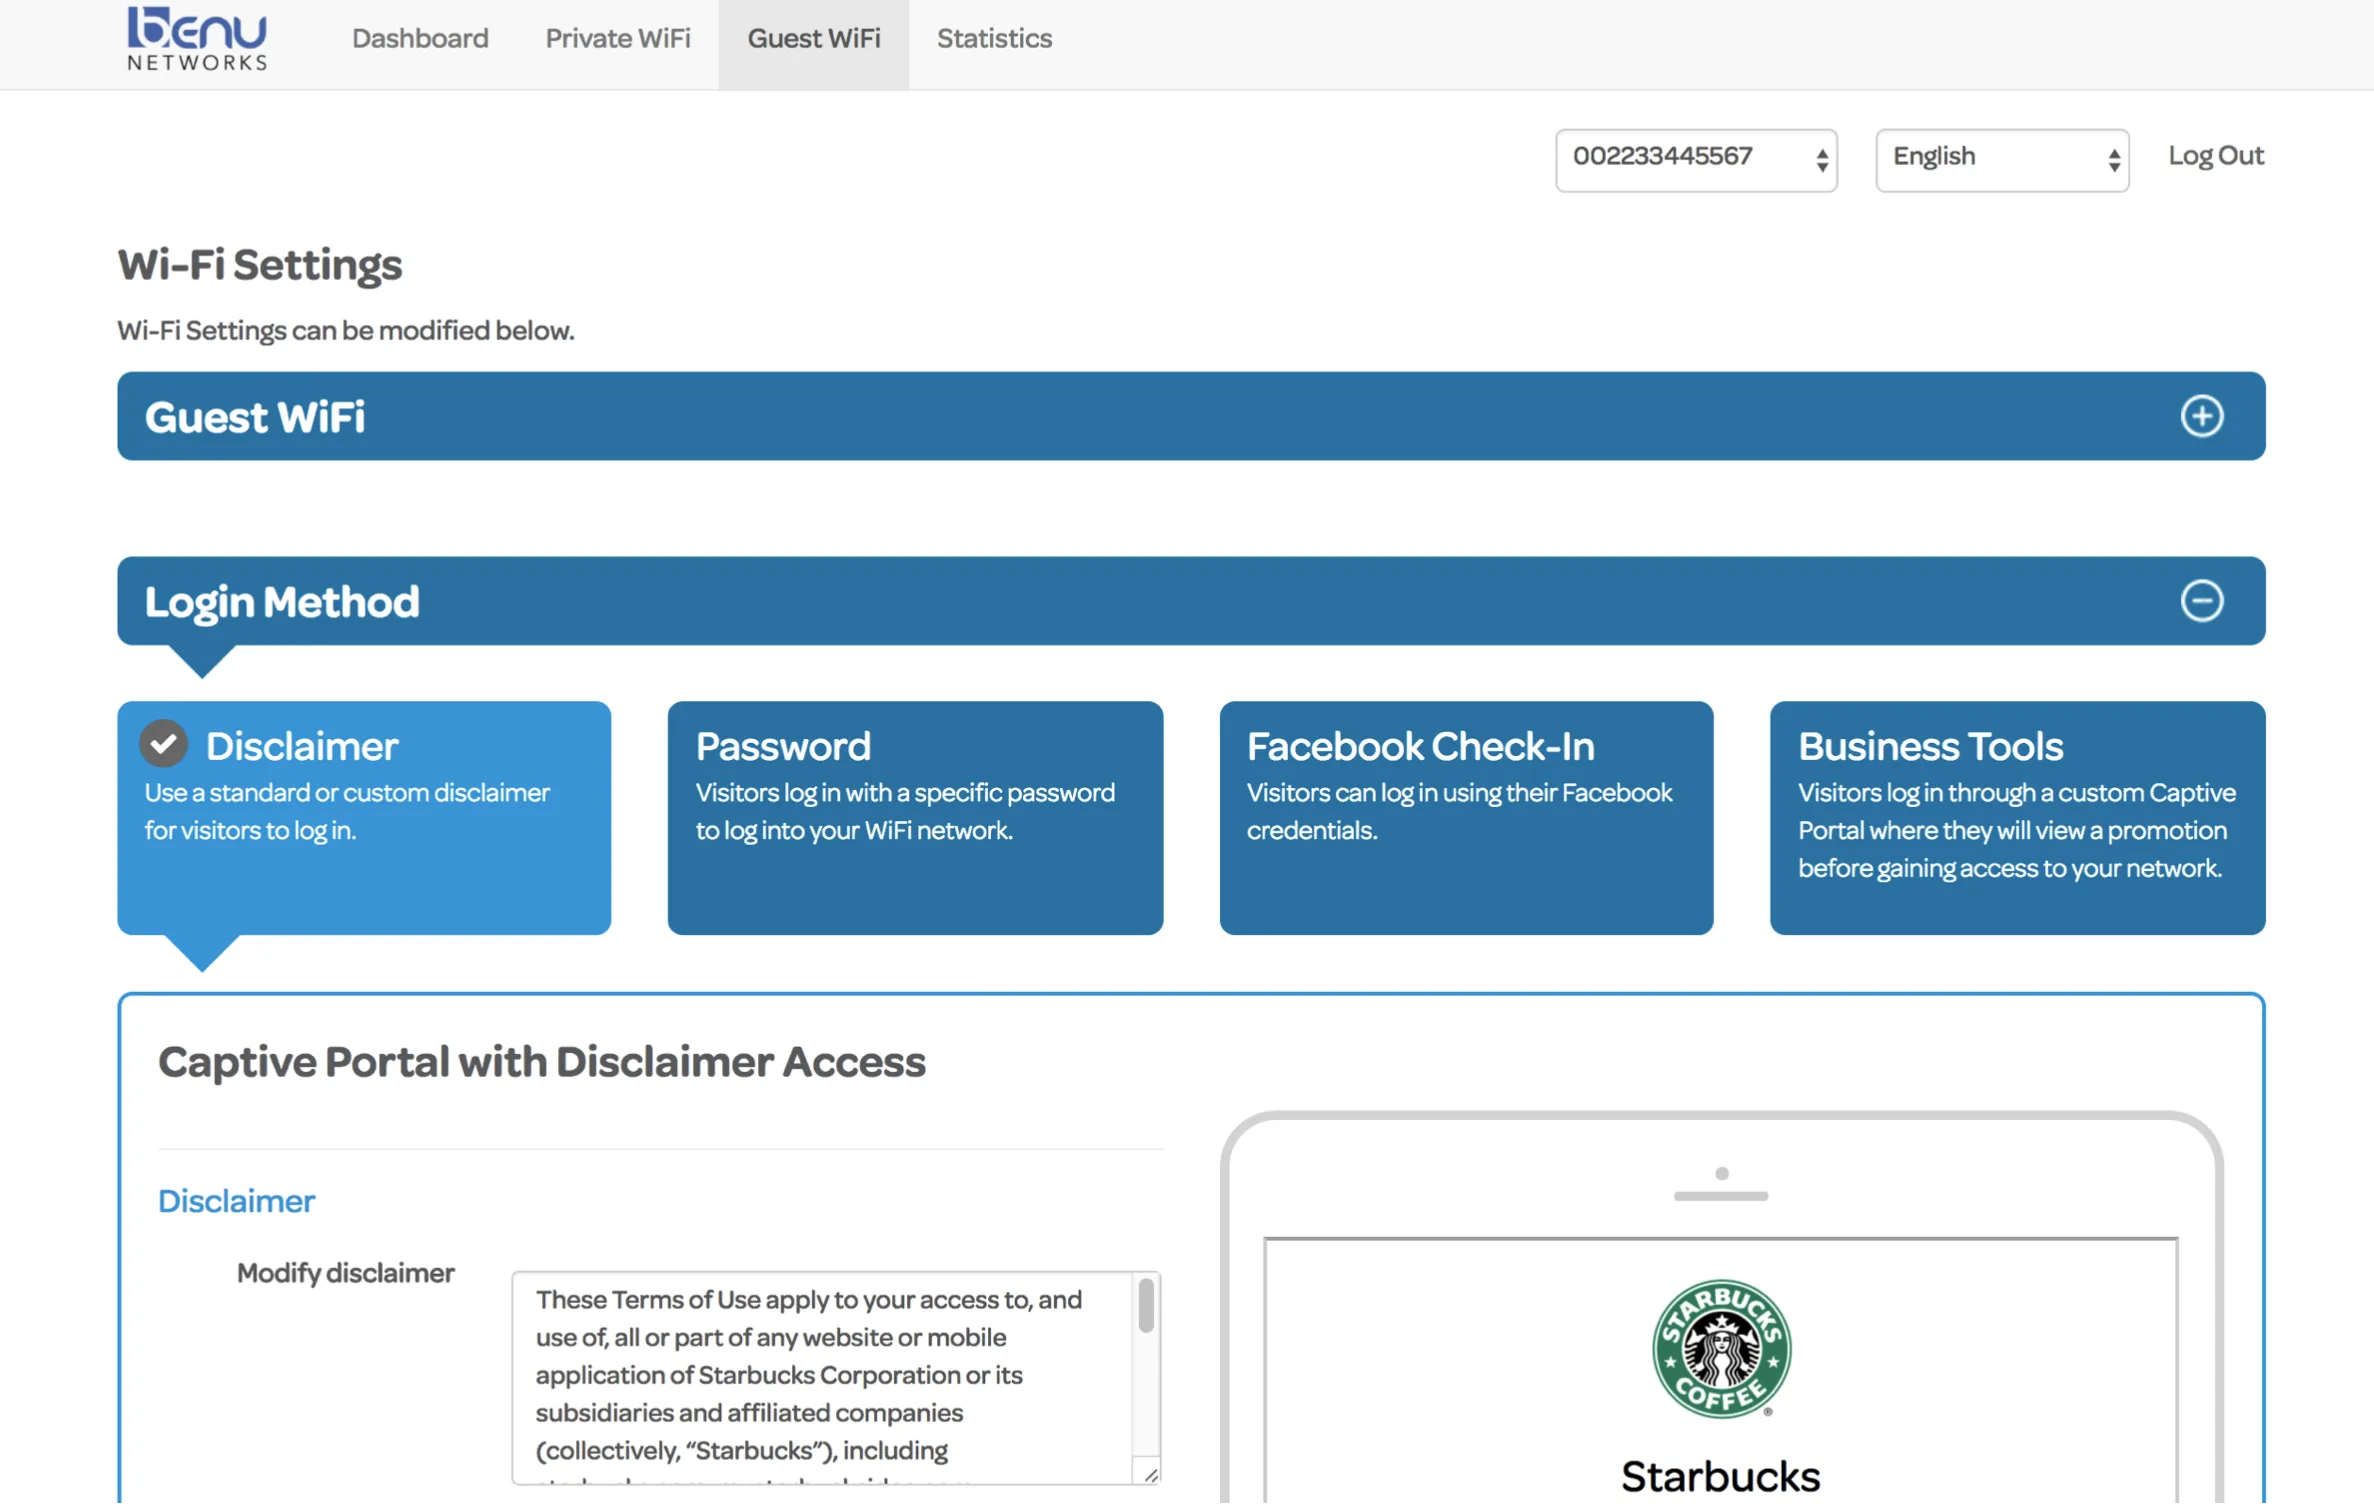Image resolution: width=2374 pixels, height=1508 pixels.
Task: Switch to the Statistics tab
Action: coord(993,38)
